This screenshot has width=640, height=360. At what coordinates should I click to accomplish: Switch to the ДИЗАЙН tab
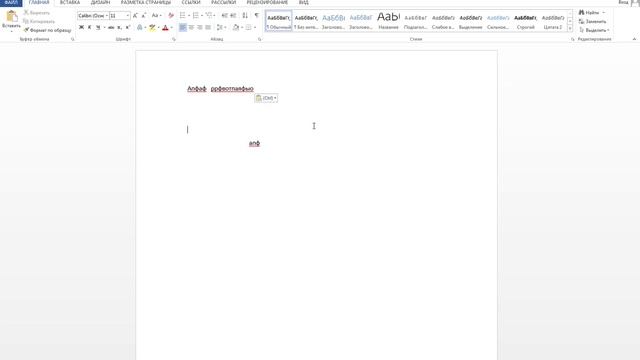tap(100, 2)
